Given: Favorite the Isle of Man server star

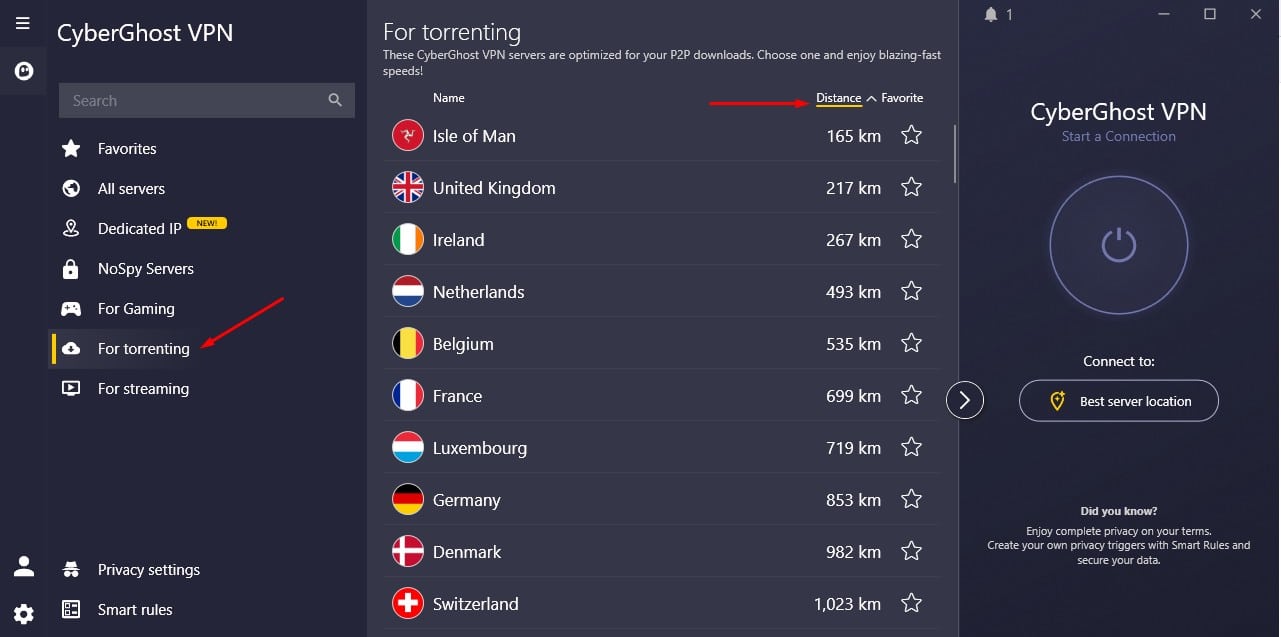Looking at the screenshot, I should tap(911, 135).
